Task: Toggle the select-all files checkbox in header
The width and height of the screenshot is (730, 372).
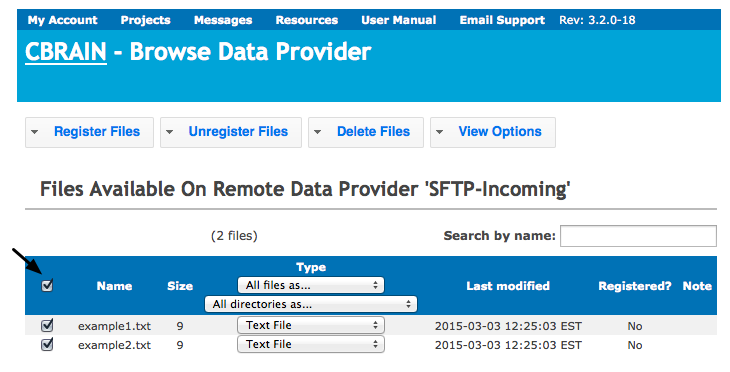Action: pos(47,285)
